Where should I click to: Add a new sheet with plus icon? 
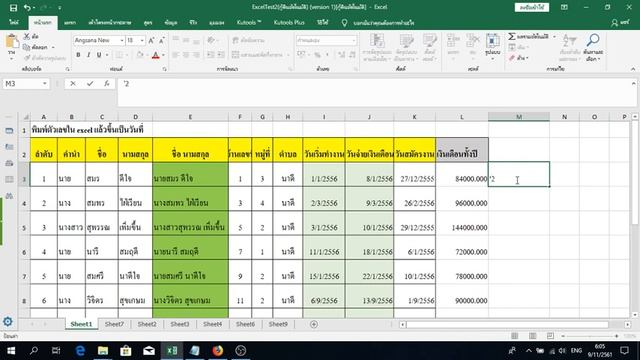(314, 324)
